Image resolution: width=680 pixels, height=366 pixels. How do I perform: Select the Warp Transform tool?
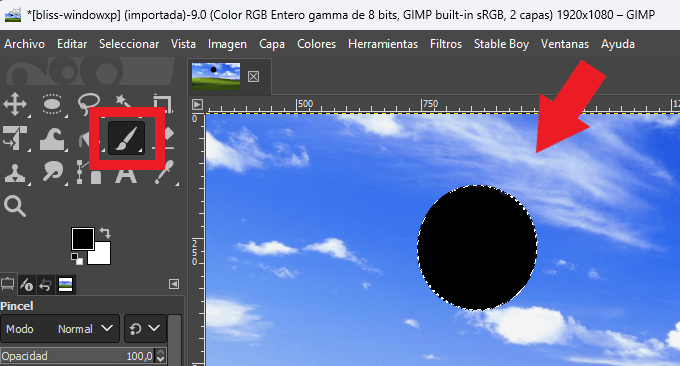(x=52, y=139)
